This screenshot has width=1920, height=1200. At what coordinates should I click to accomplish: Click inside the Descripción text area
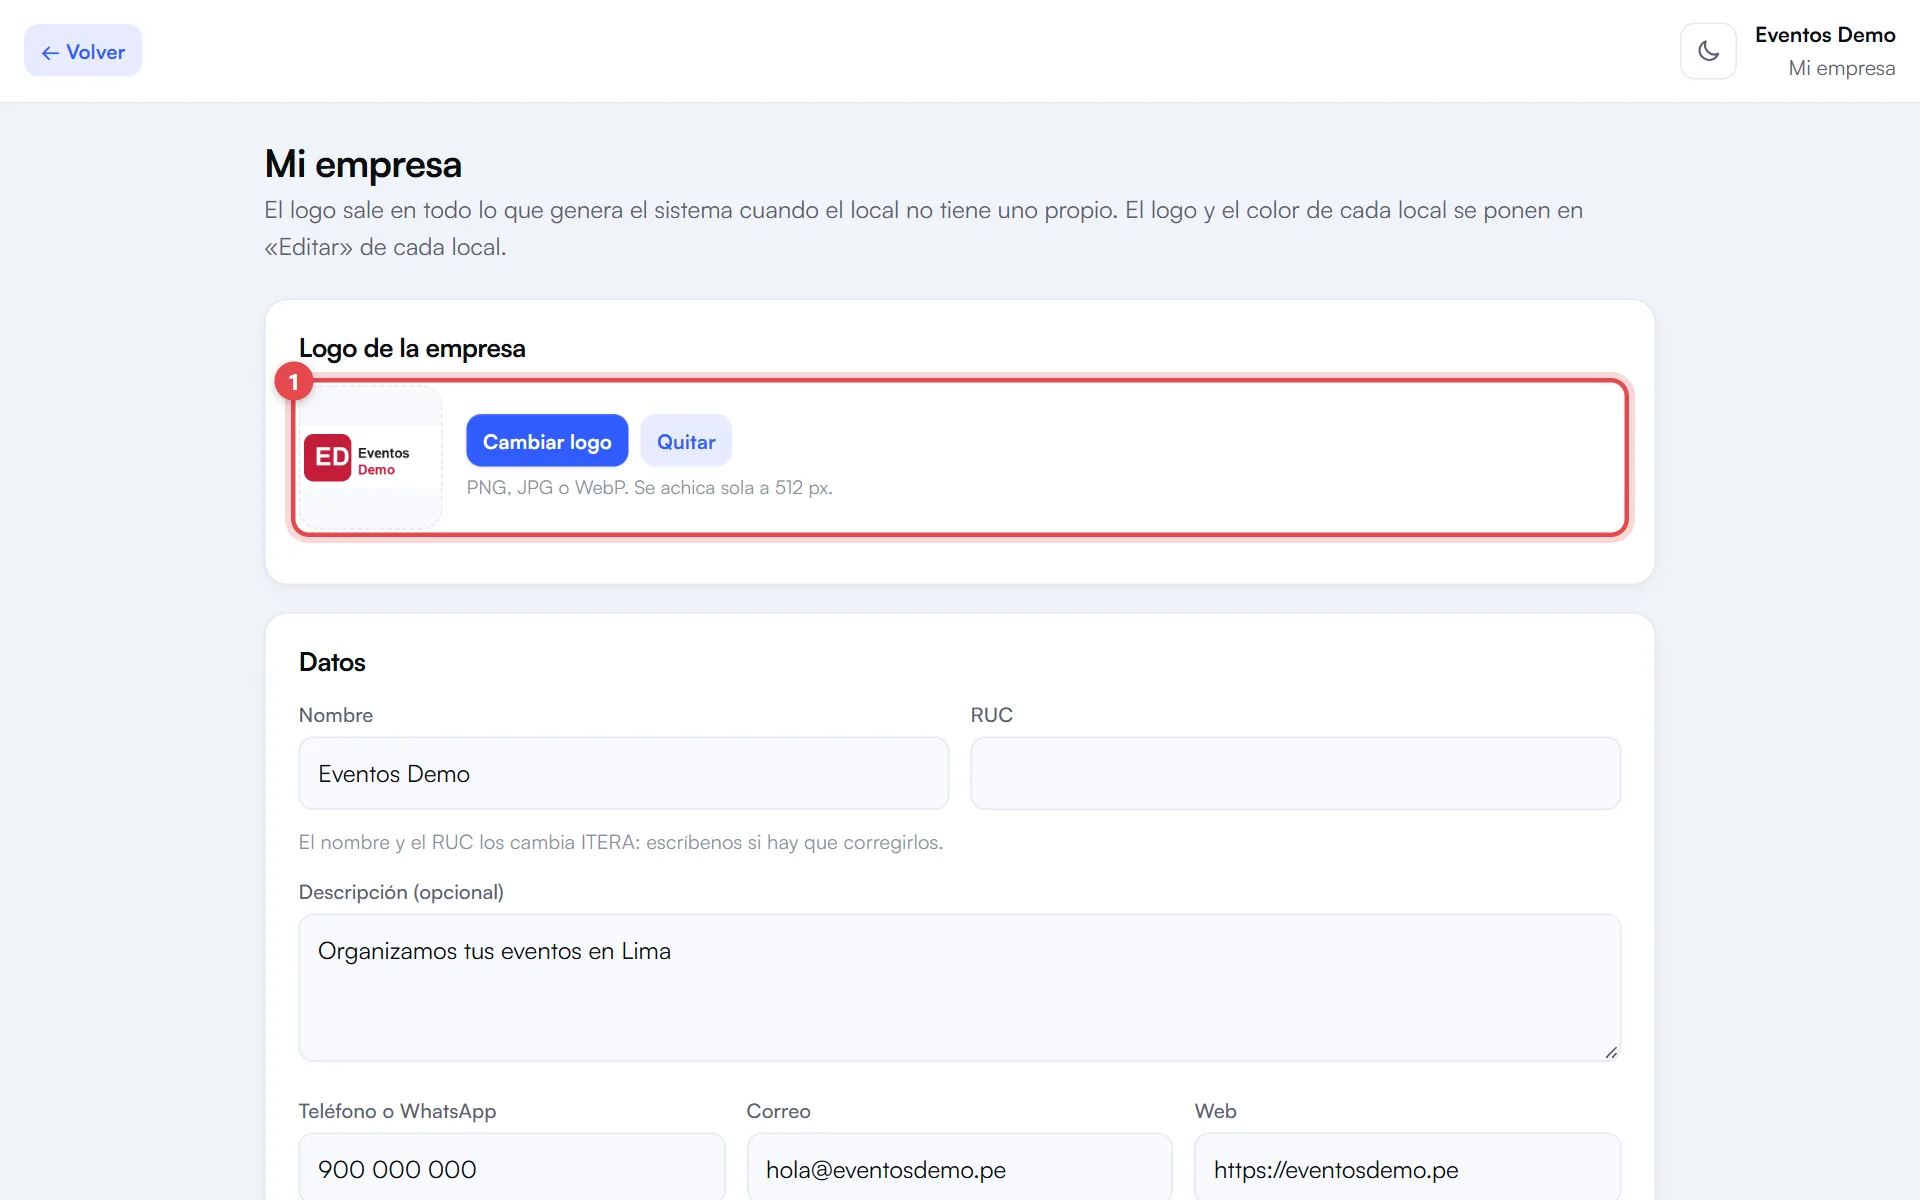pyautogui.click(x=959, y=987)
